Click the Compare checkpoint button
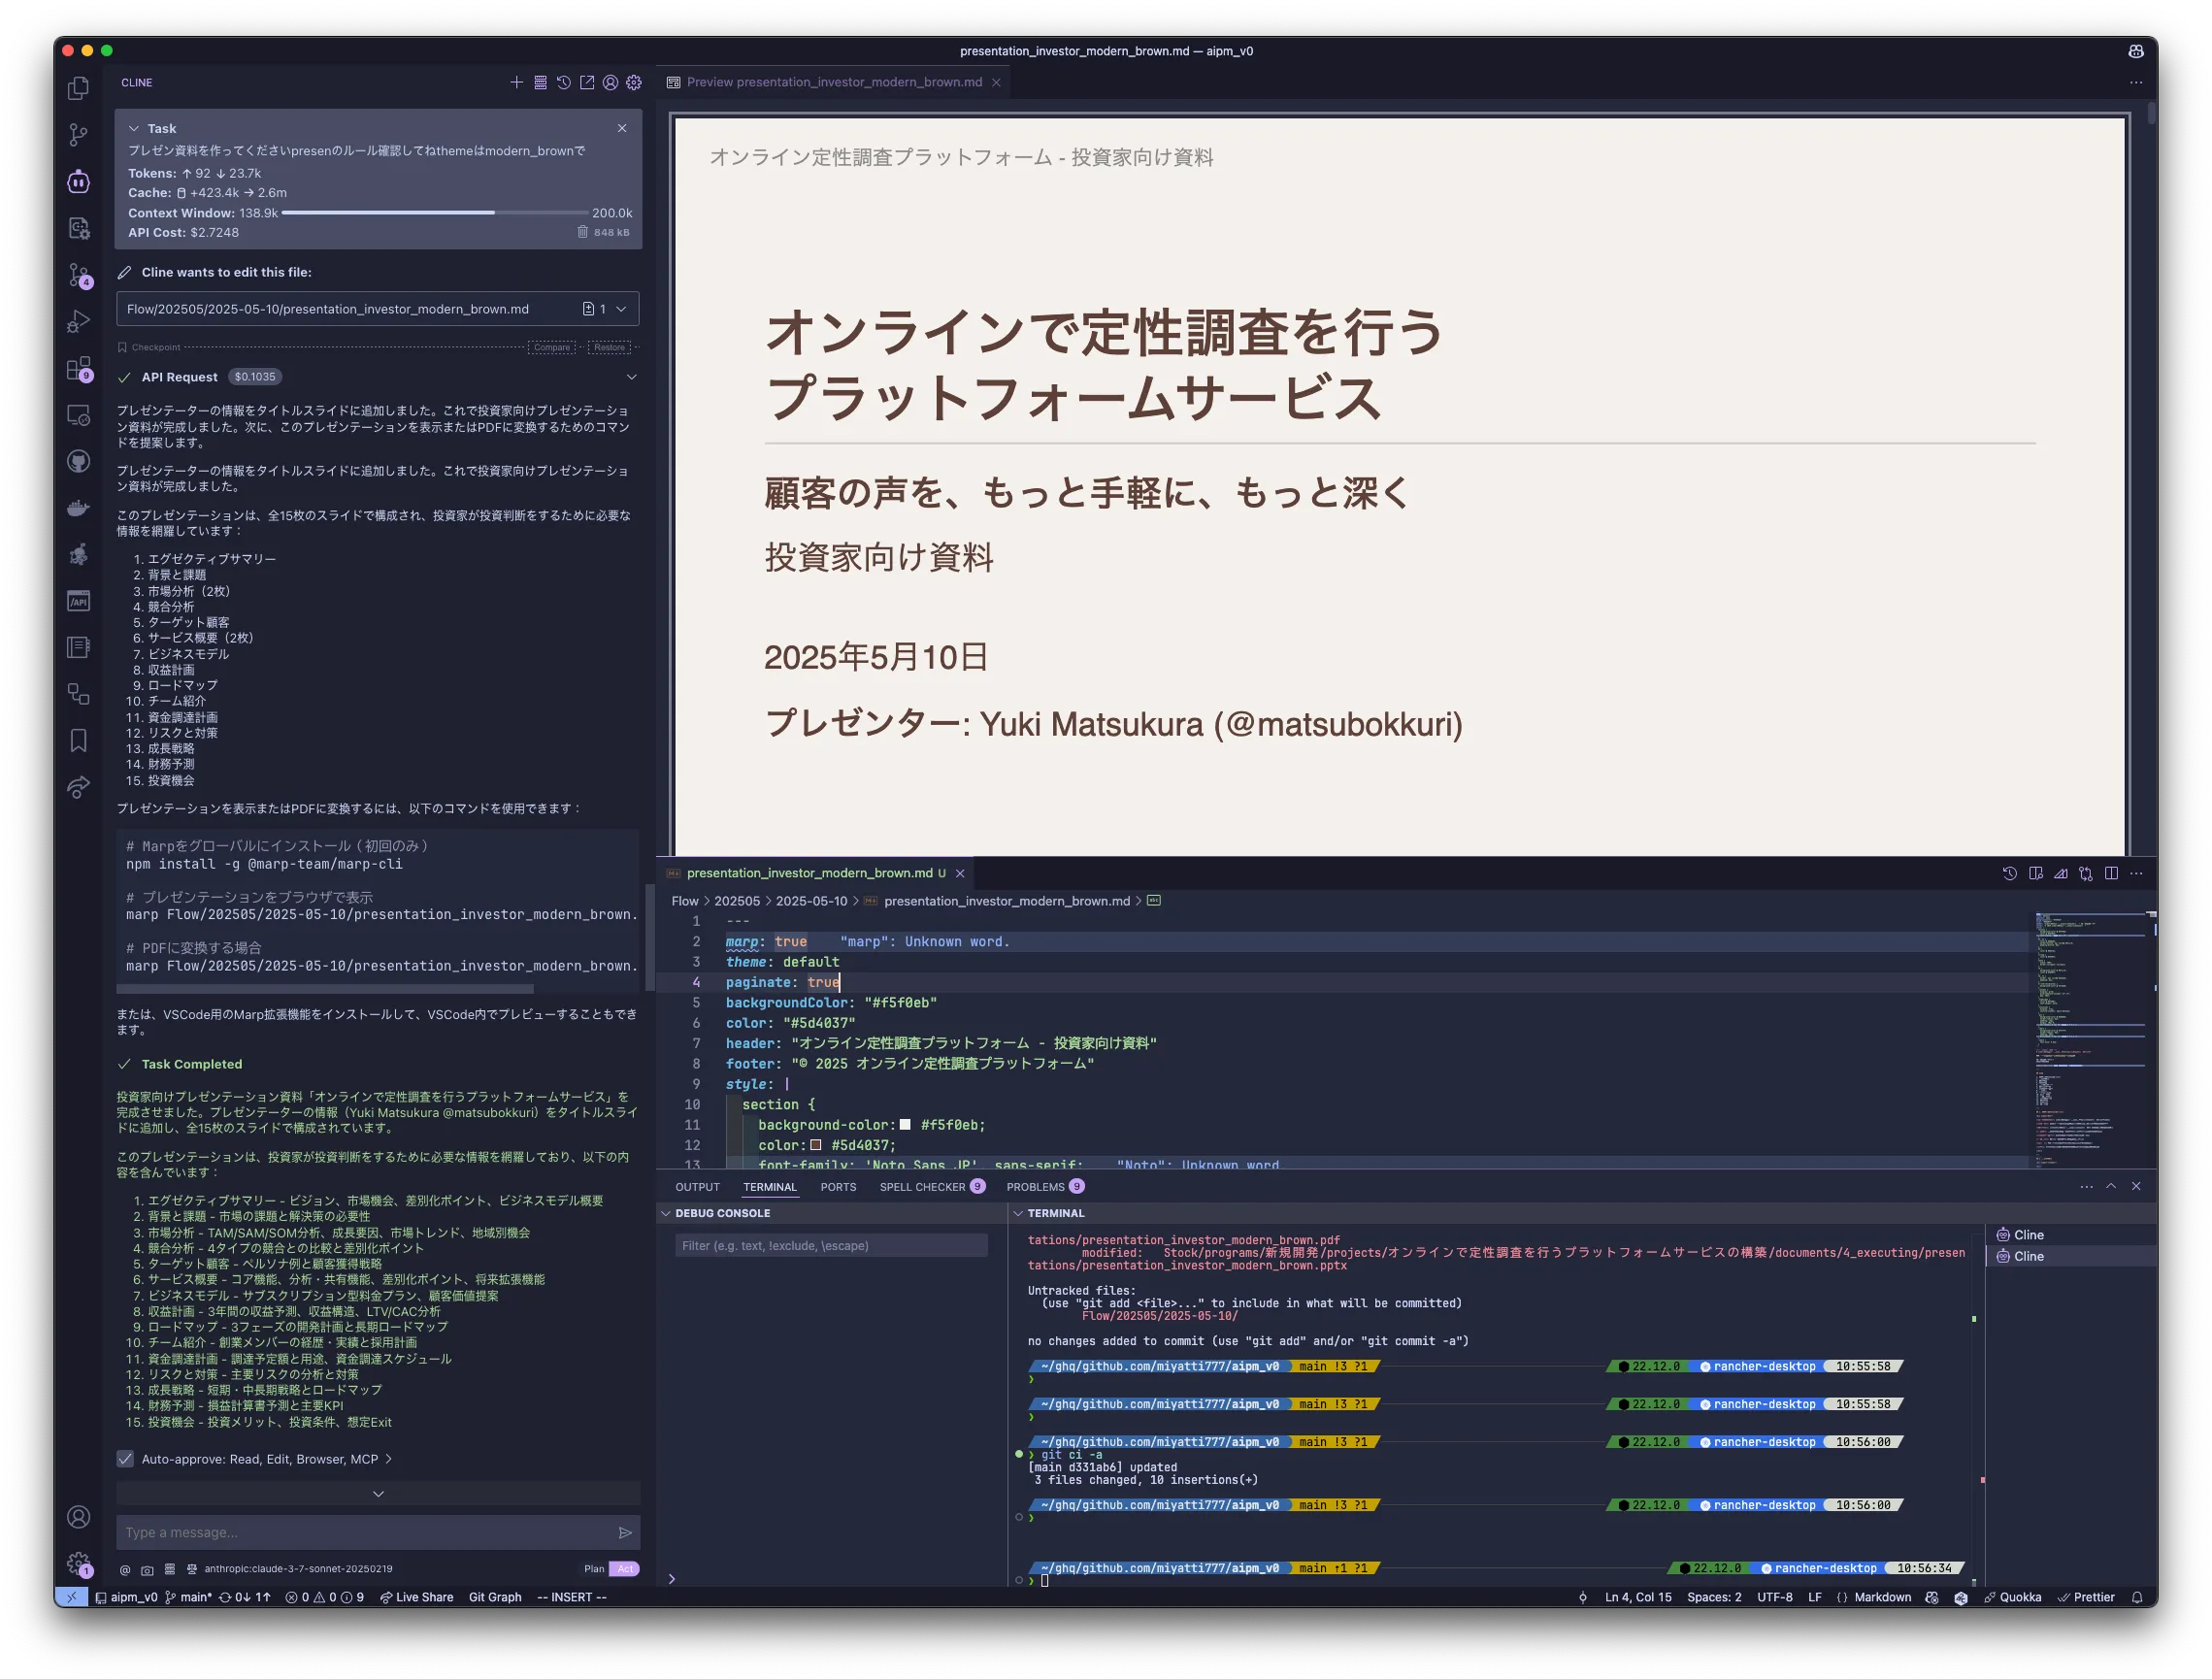Screen dimensions: 2212x1679 [552, 347]
